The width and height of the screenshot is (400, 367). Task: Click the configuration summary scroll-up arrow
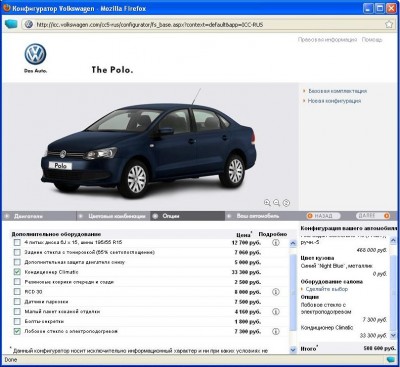pyautogui.click(x=393, y=240)
